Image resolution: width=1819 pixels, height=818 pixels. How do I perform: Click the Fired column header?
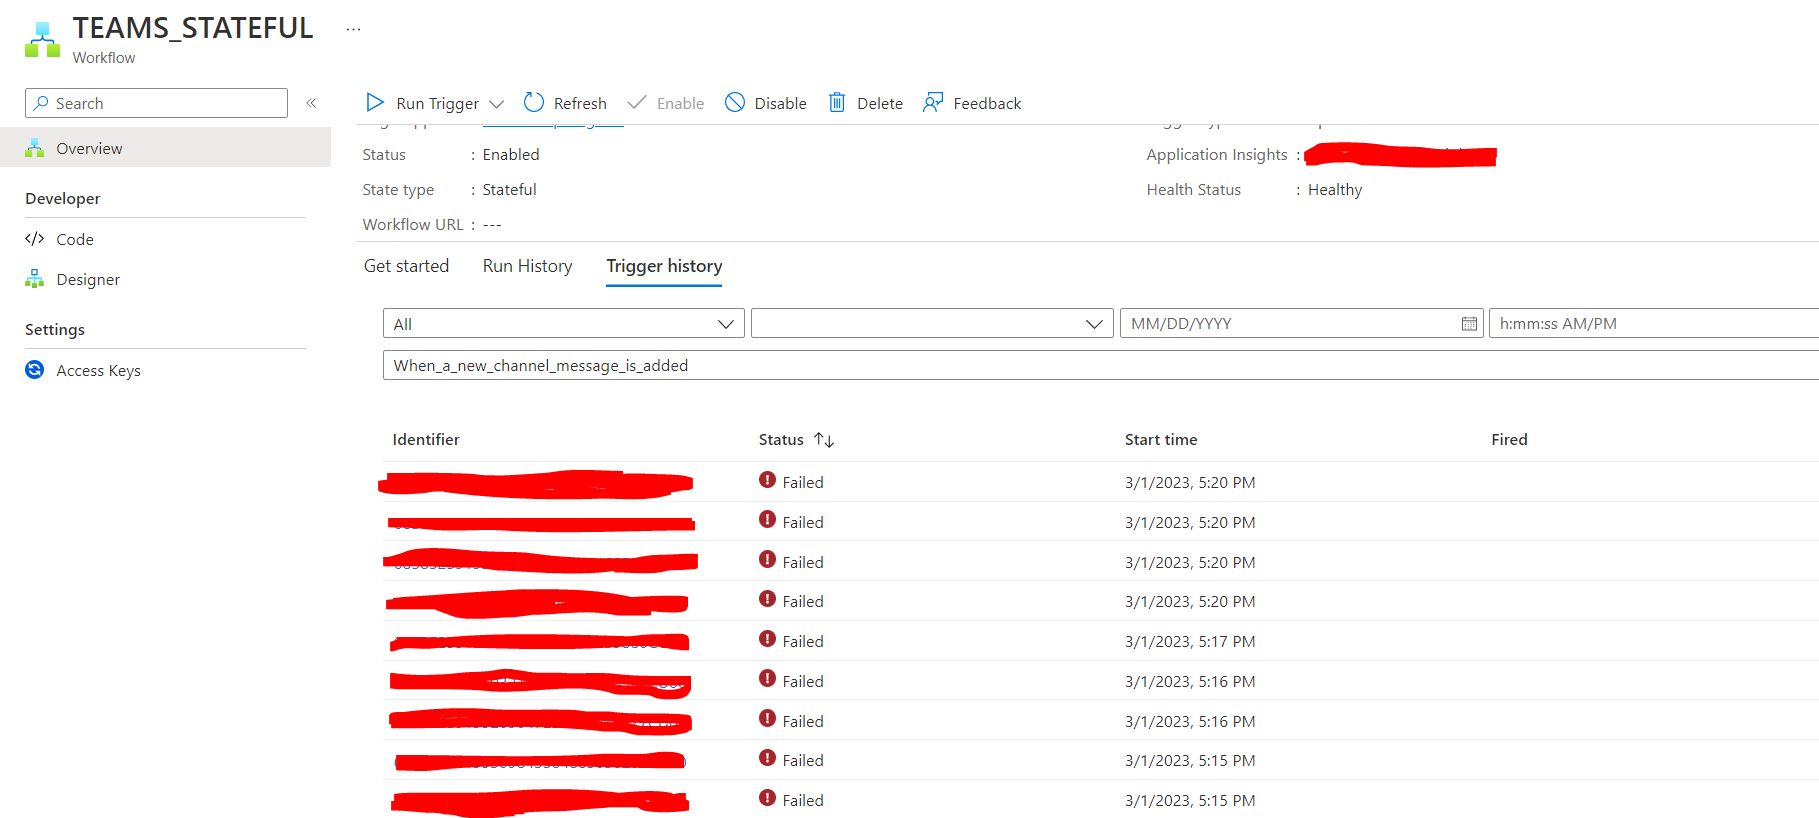[1509, 440]
